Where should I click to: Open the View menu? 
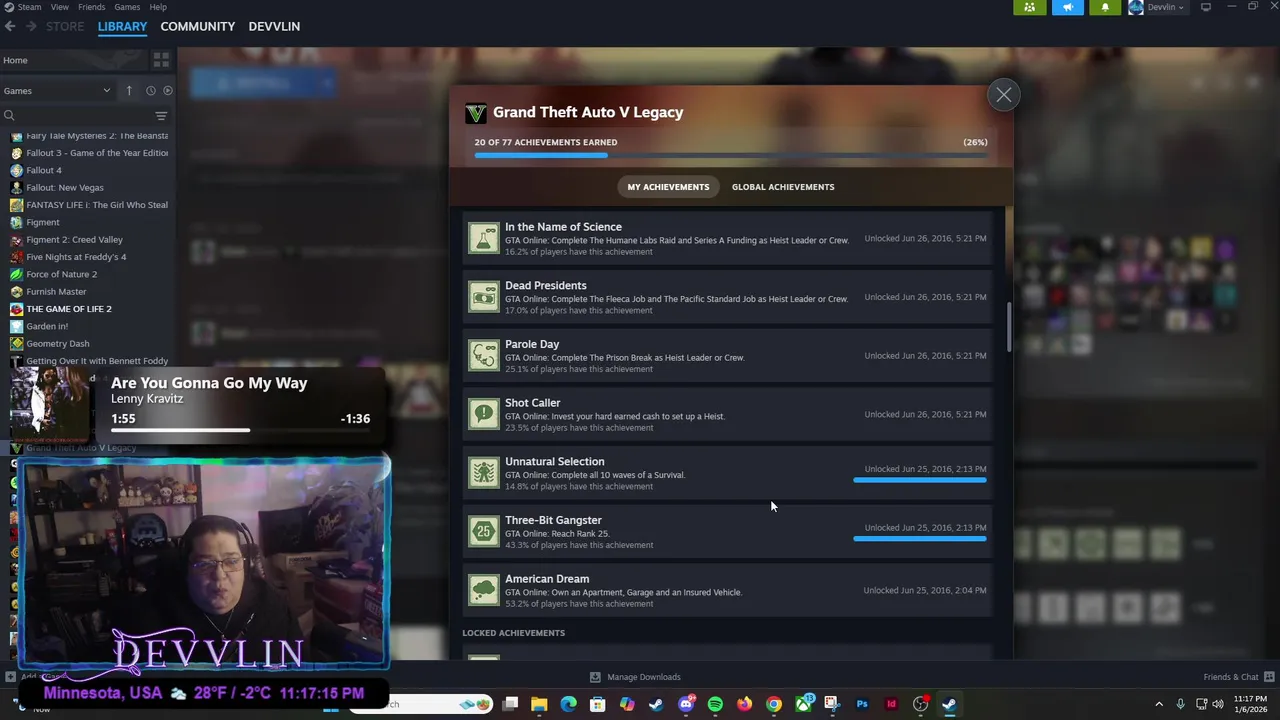(60, 7)
